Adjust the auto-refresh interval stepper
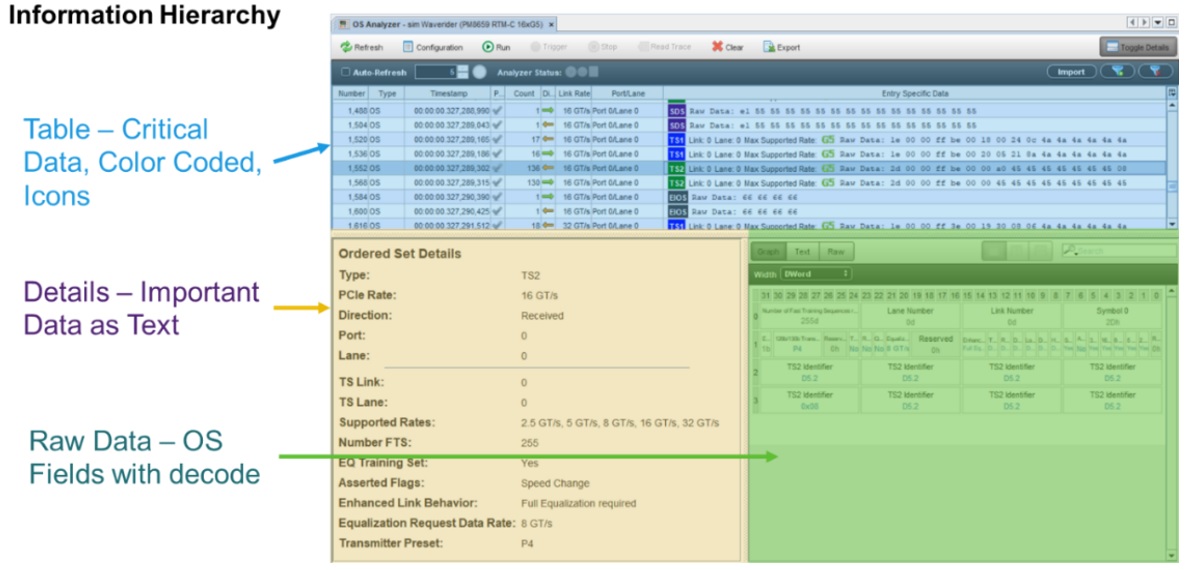 pyautogui.click(x=462, y=72)
